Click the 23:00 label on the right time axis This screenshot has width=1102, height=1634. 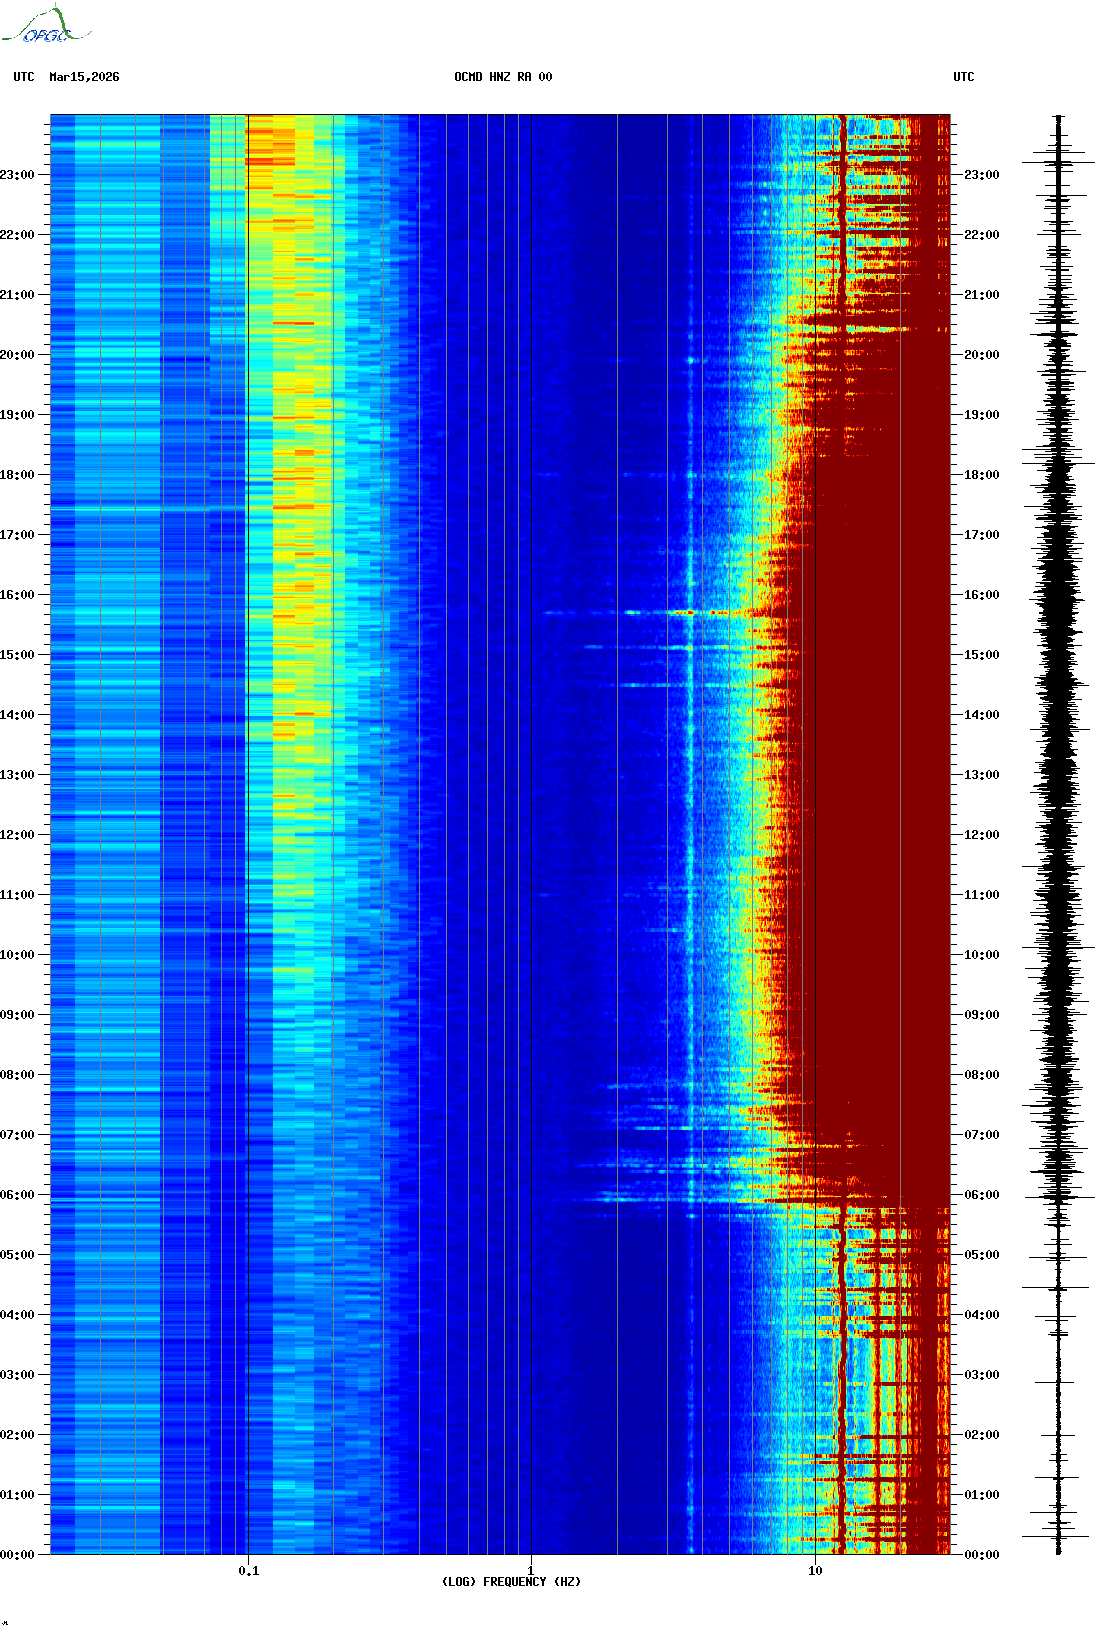coord(982,175)
